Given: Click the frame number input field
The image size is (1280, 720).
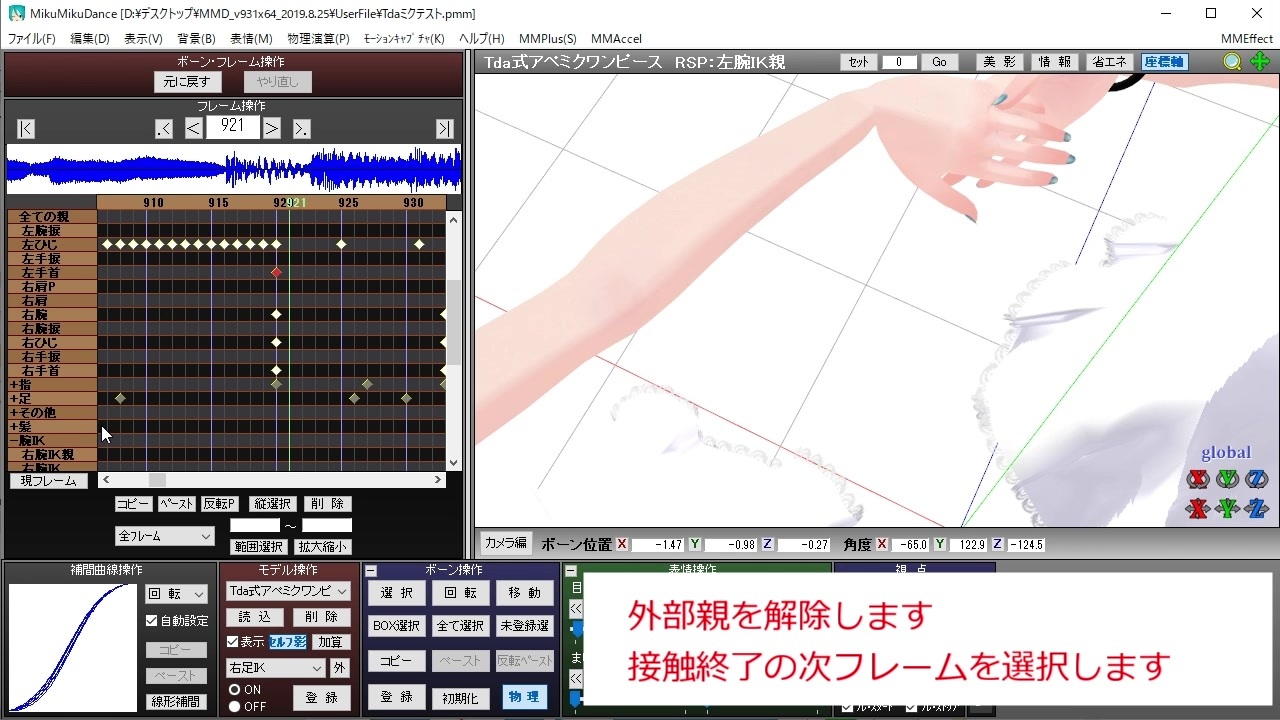Looking at the screenshot, I should (233, 127).
